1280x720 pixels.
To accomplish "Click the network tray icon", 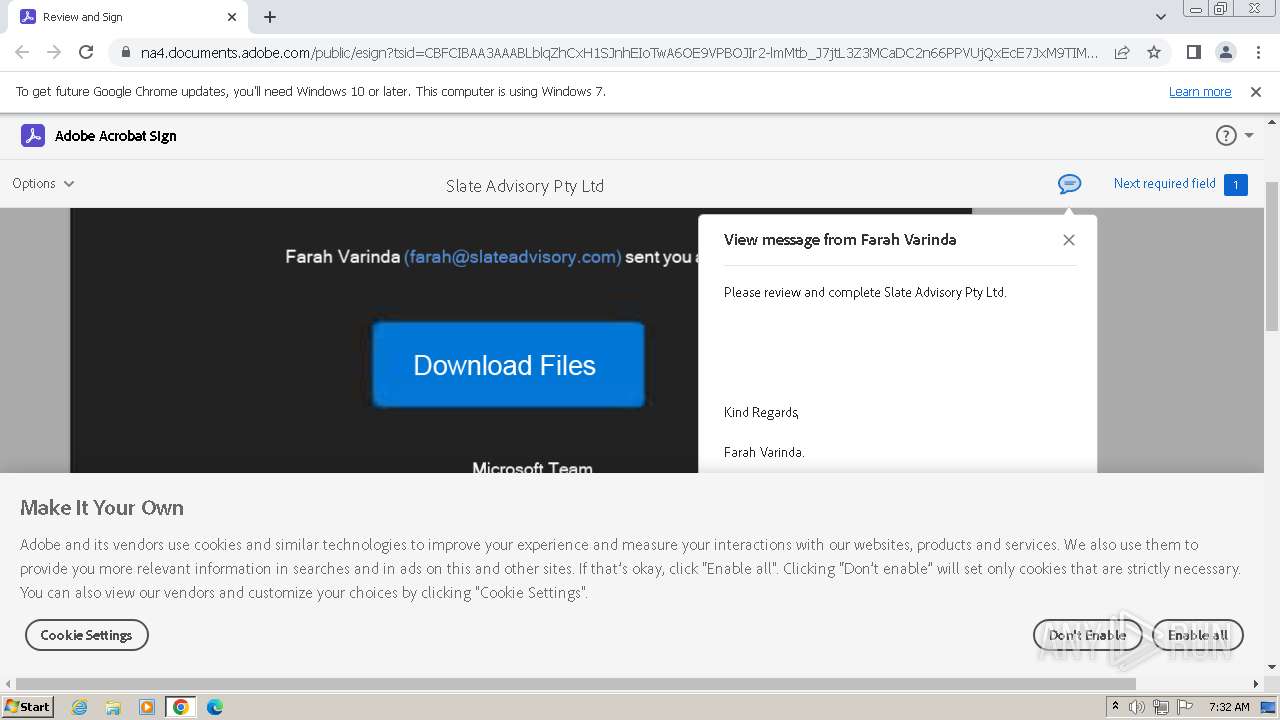I will 1160,707.
